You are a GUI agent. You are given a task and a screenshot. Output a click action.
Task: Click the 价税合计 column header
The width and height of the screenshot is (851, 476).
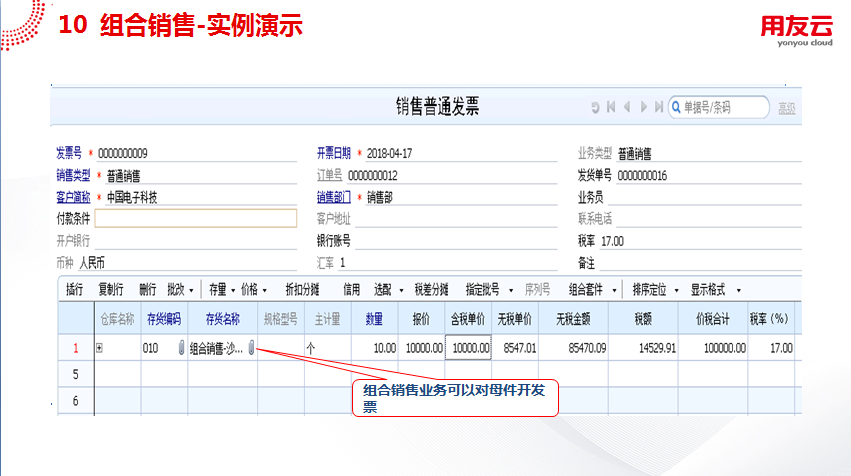[x=713, y=319]
